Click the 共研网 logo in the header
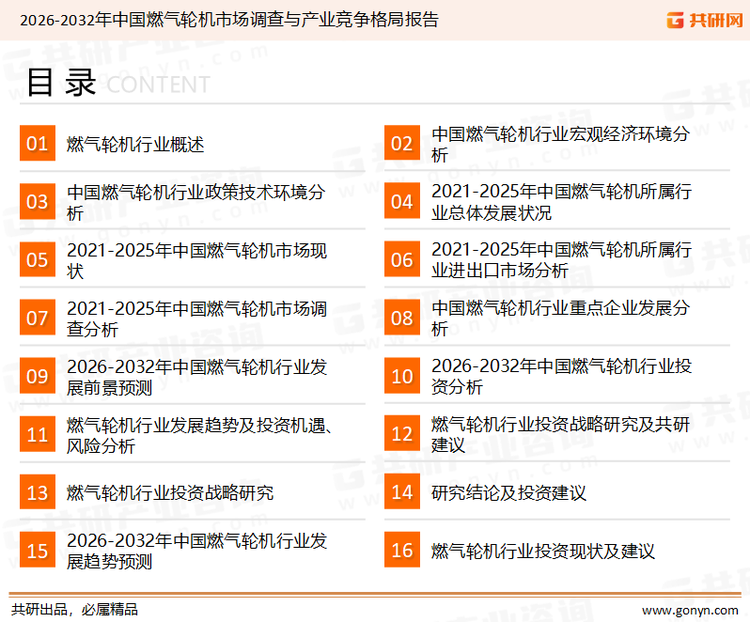750x622 pixels. click(705, 20)
